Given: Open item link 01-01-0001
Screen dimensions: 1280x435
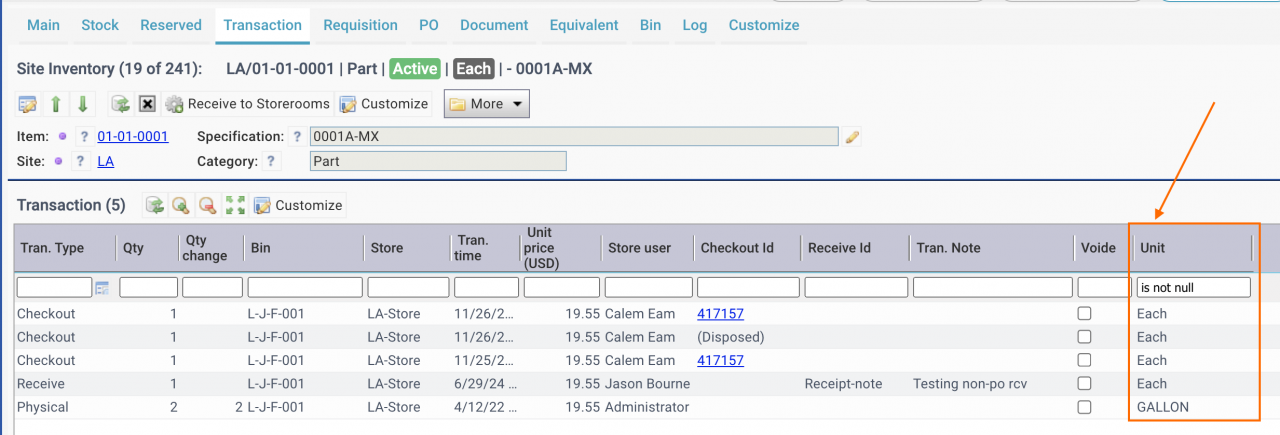Looking at the screenshot, I should point(132,137).
